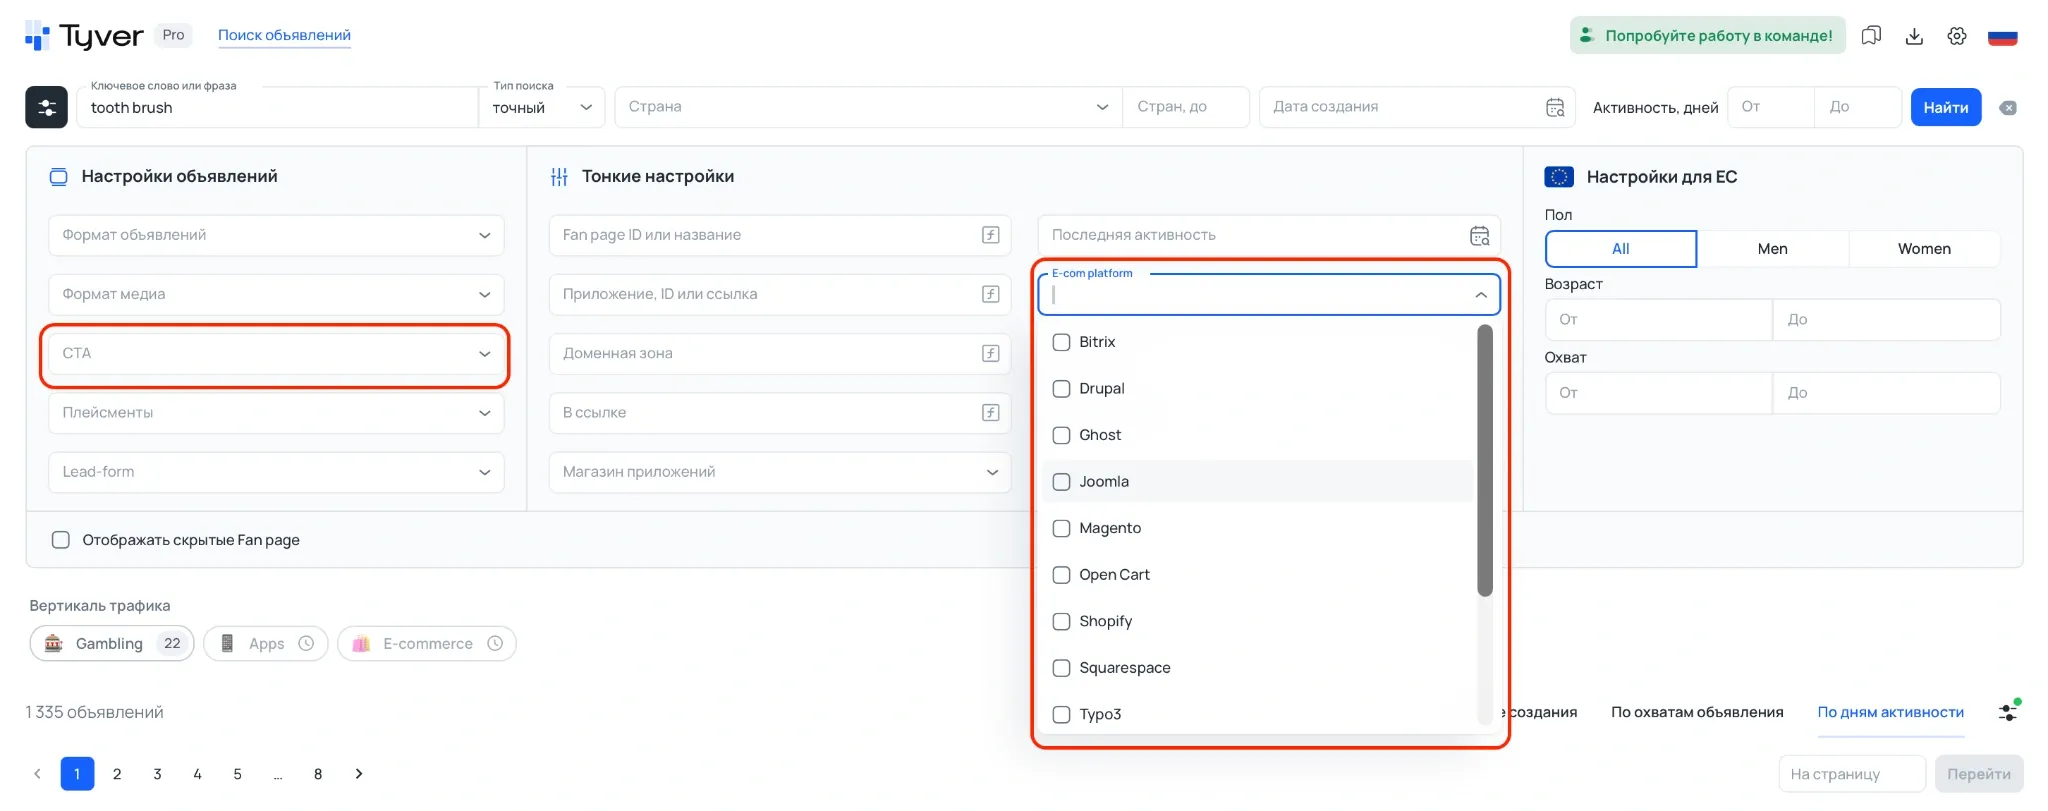Click the На страницу page input
2048x811 pixels.
[x=1852, y=774]
